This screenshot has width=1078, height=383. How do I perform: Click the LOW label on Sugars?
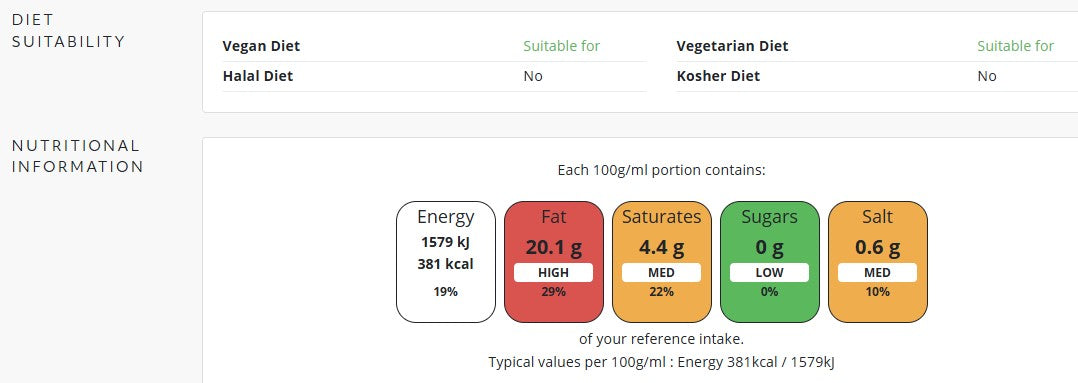[x=769, y=272]
